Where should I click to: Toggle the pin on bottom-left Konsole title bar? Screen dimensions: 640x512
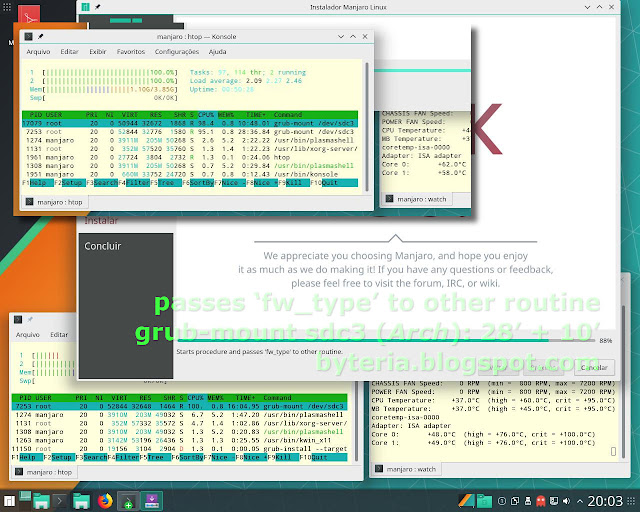point(30,319)
